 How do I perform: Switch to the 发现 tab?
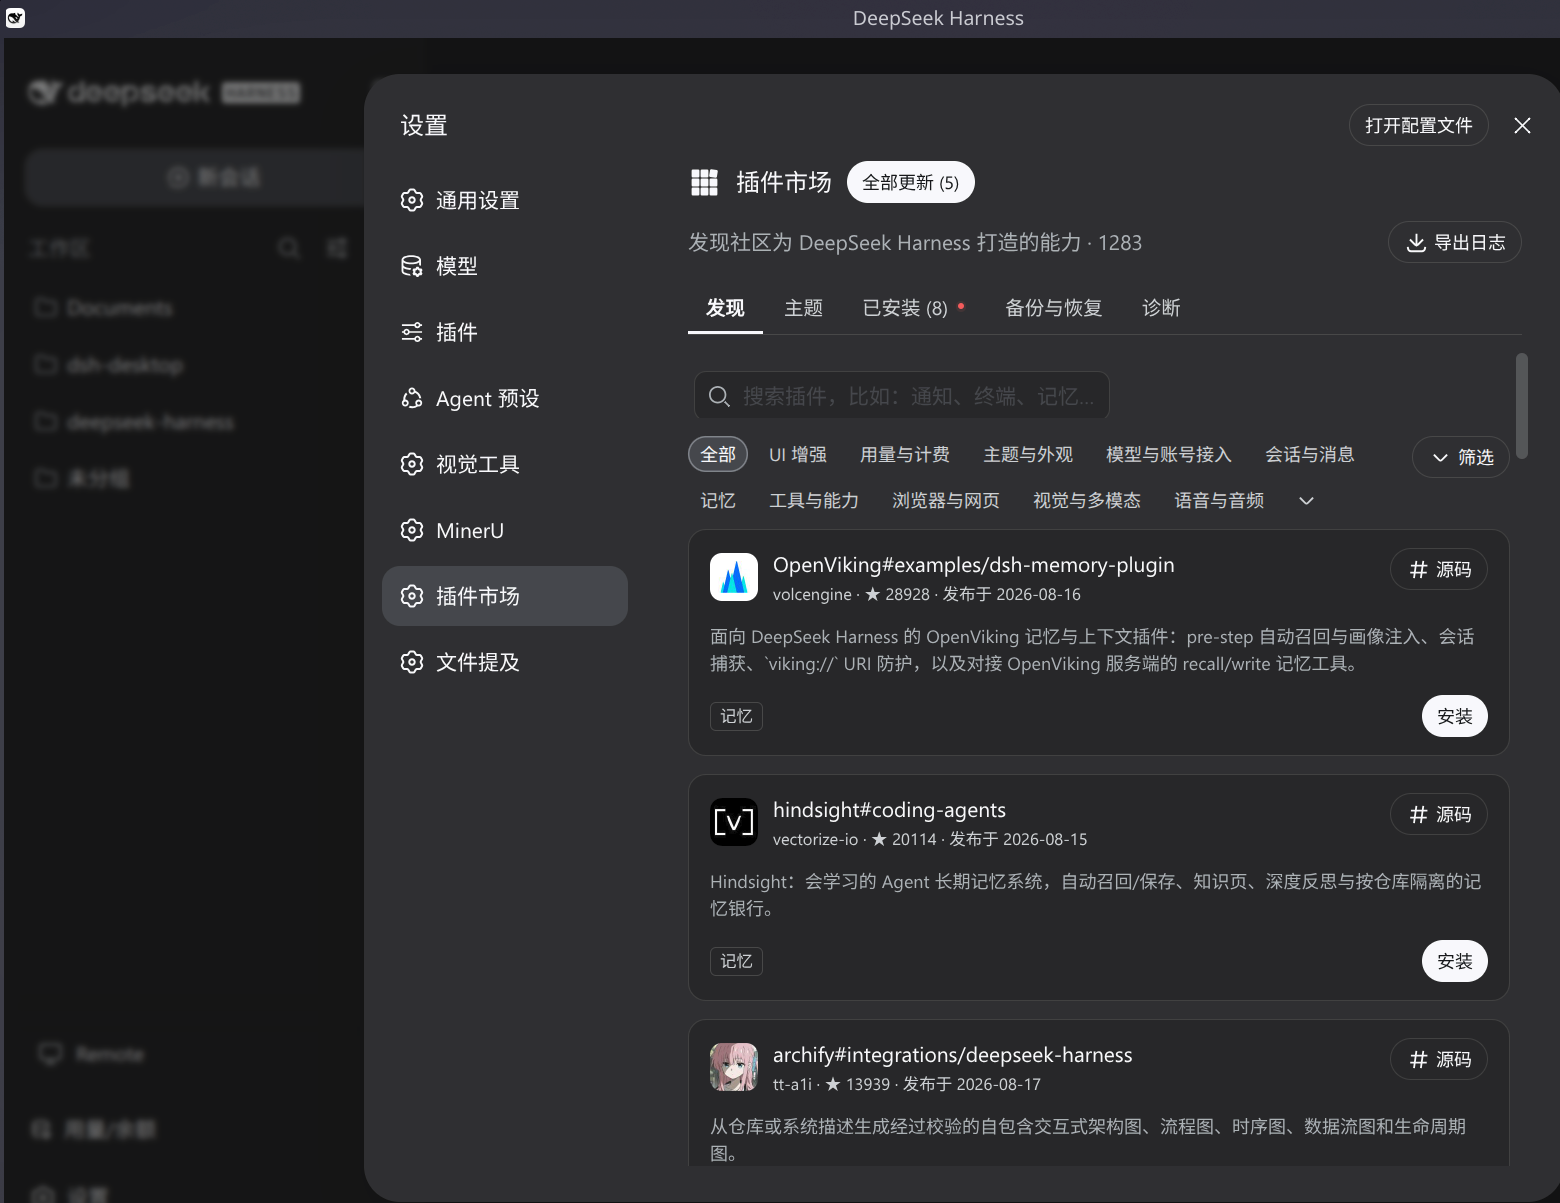pos(725,308)
